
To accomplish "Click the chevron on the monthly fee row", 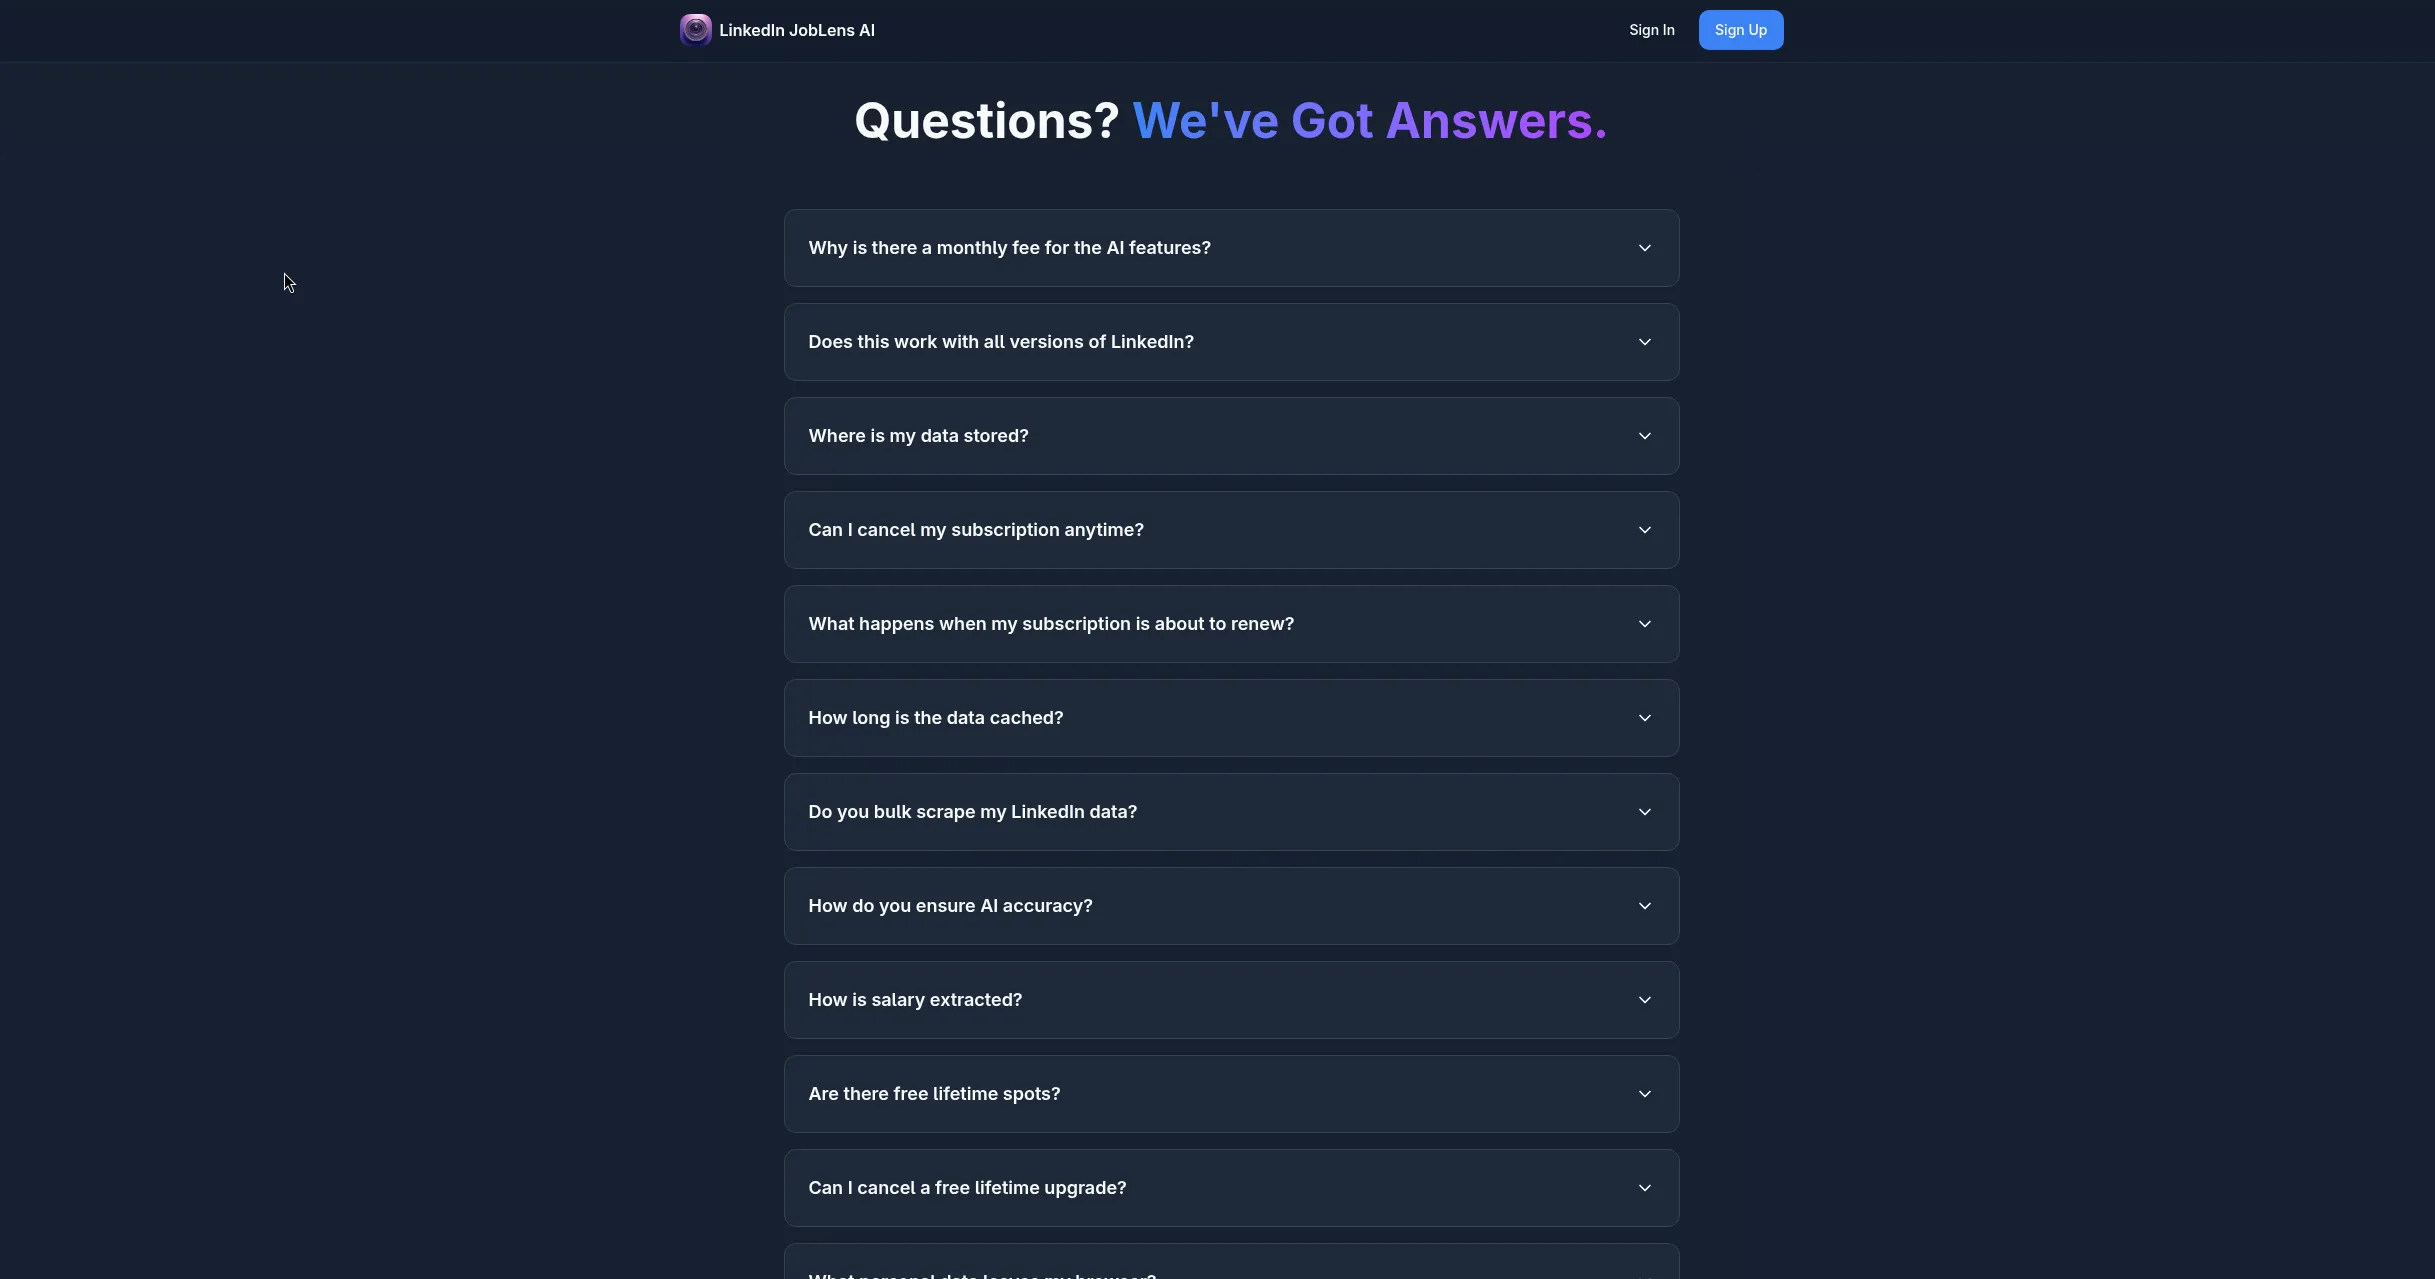I will 1644,248.
